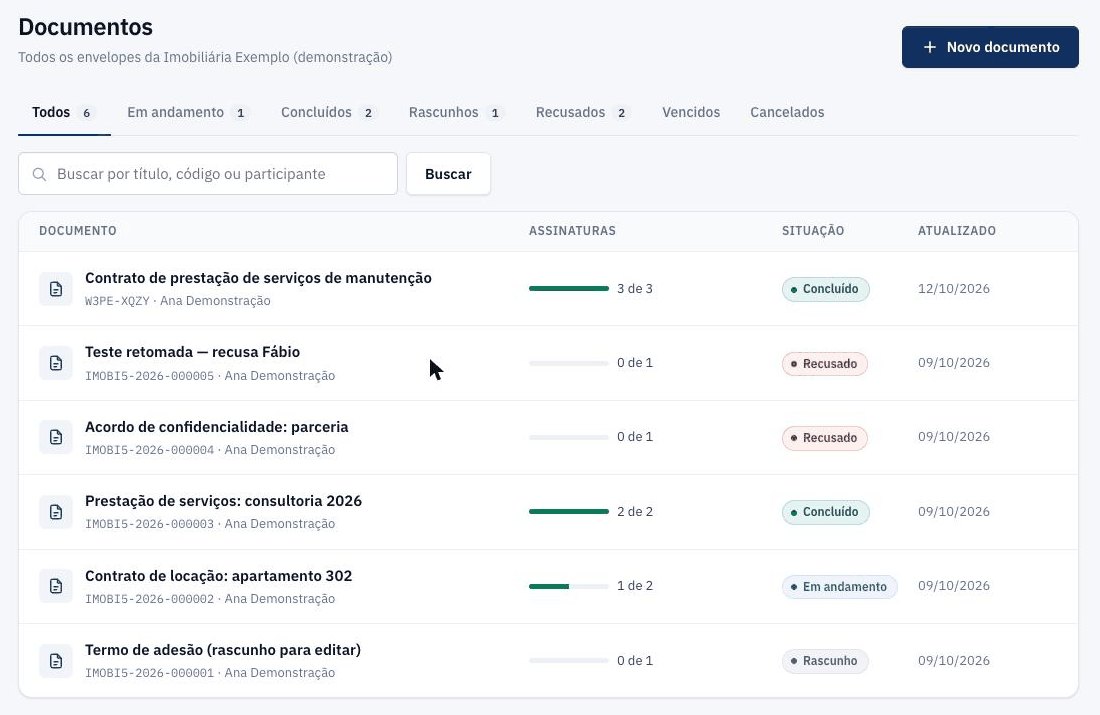The image size is (1100, 715).
Task: Click the DOCUMENTO column header
Action: [x=78, y=231]
